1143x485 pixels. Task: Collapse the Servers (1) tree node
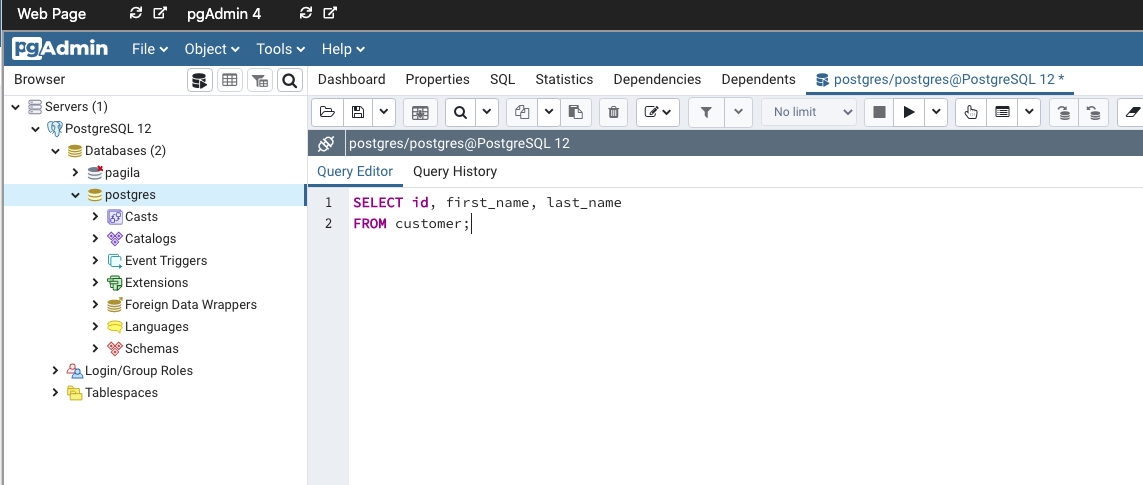coord(16,107)
